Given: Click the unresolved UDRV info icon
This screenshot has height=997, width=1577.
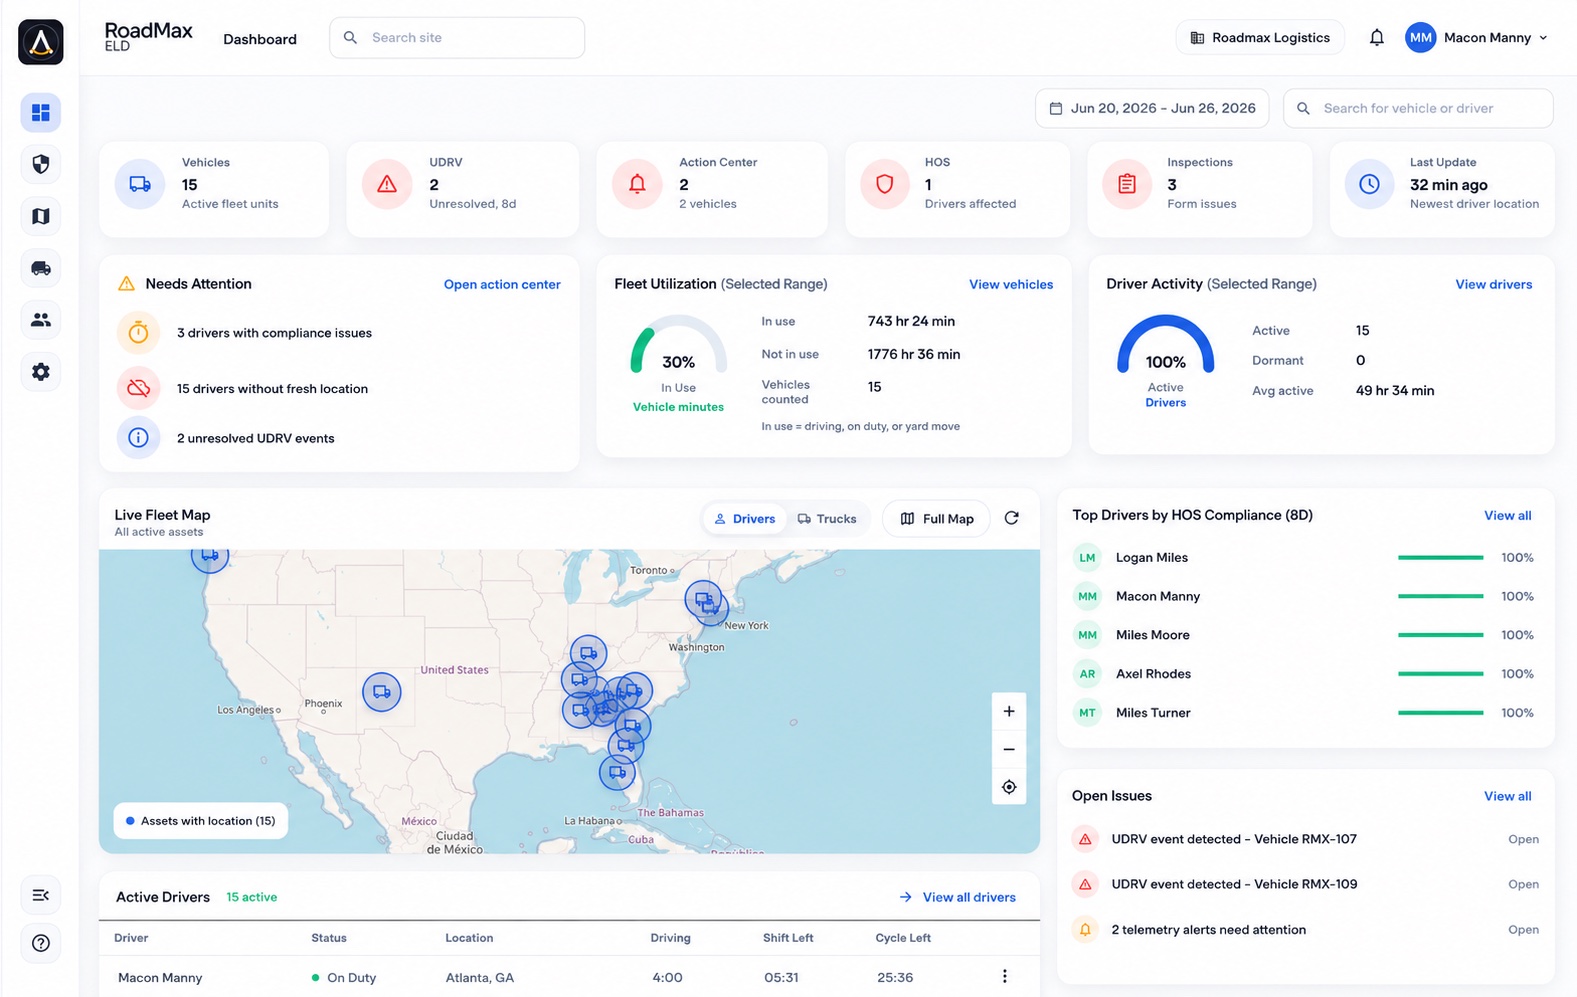Looking at the screenshot, I should coord(139,438).
